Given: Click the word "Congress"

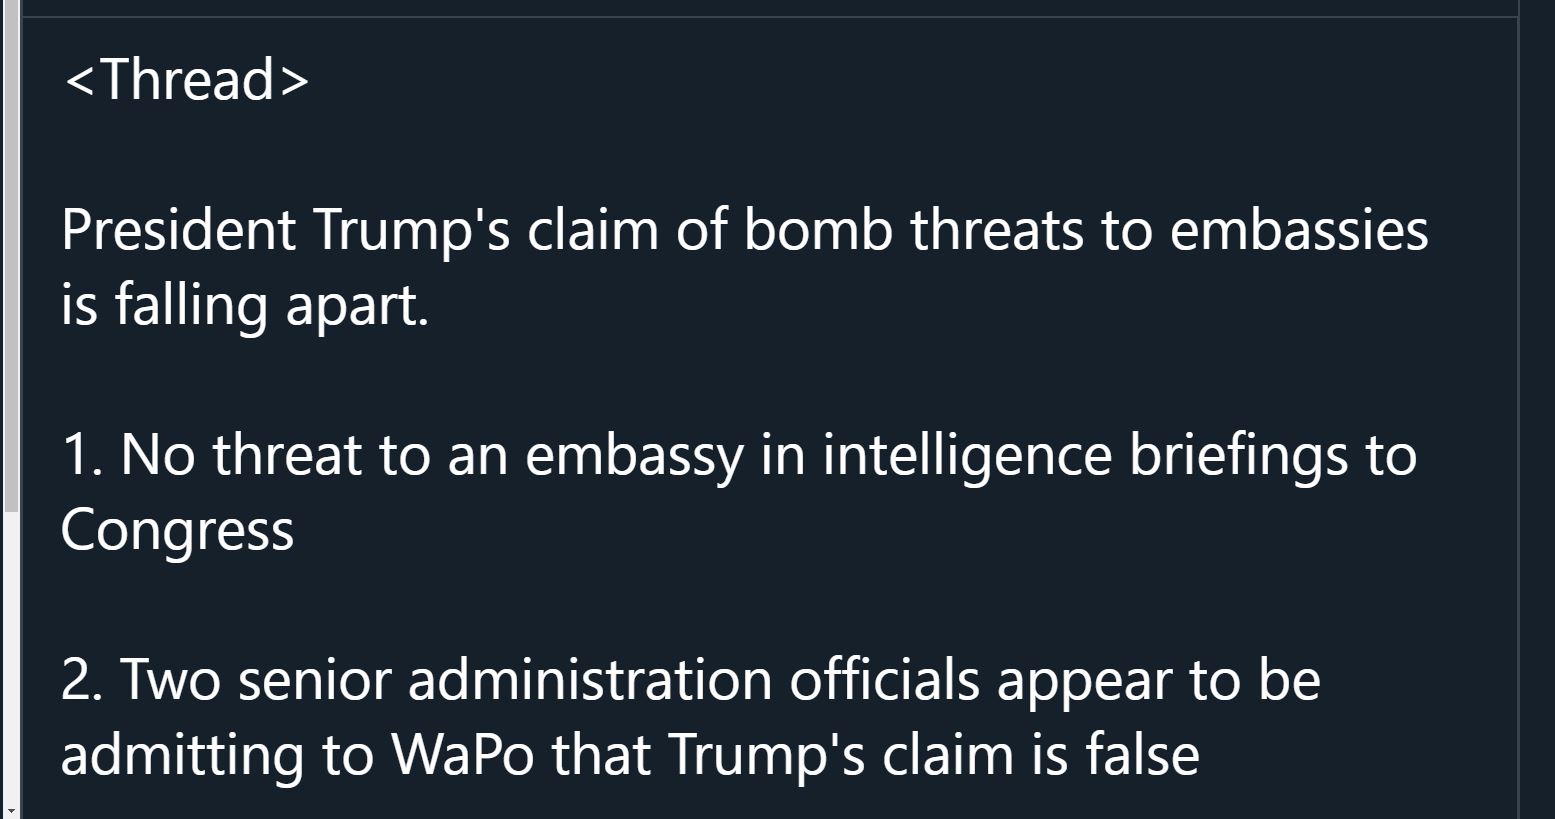Looking at the screenshot, I should (x=177, y=531).
